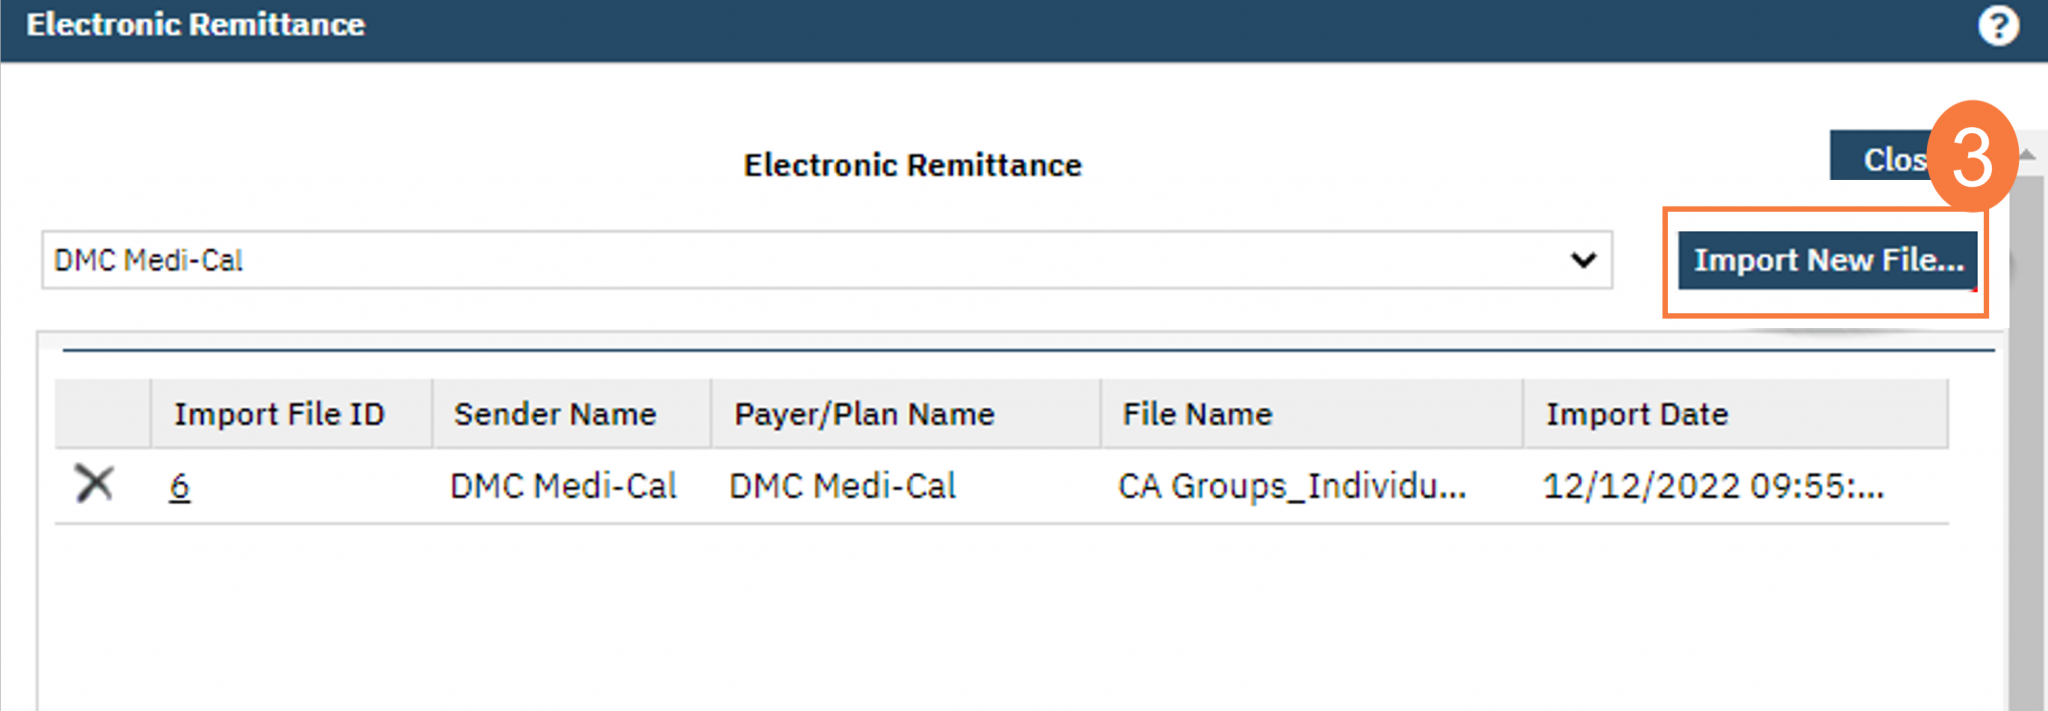Open import file ID 6 link

pyautogui.click(x=180, y=487)
